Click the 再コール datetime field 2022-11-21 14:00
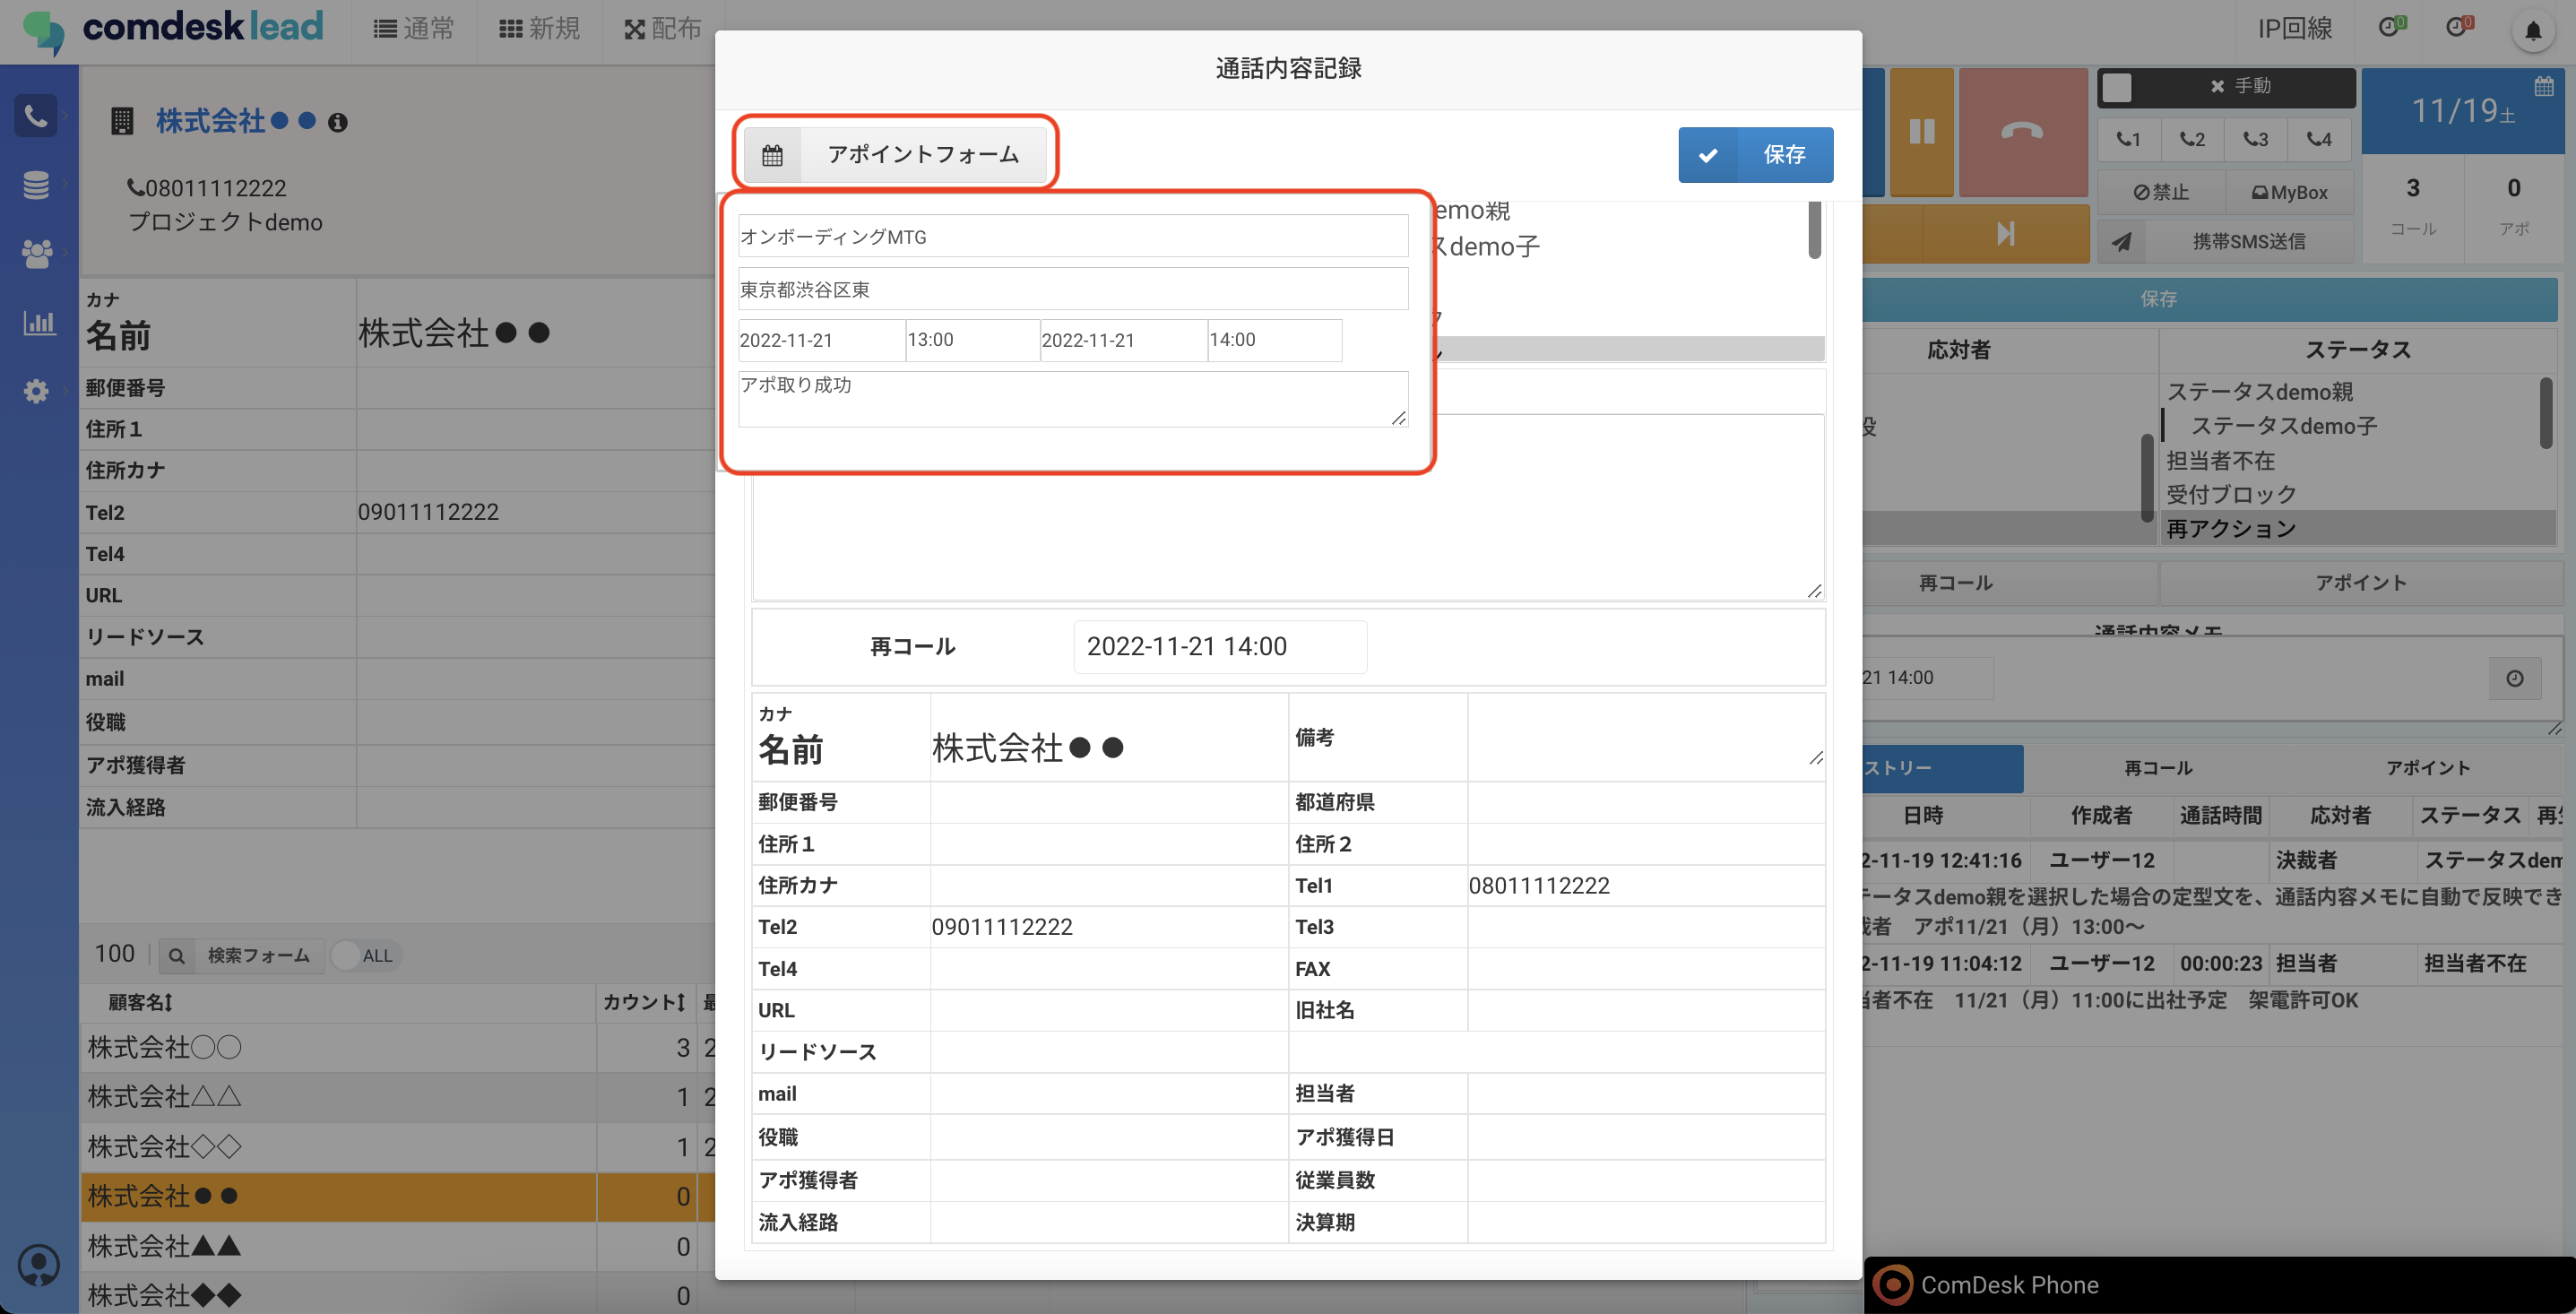 click(x=1220, y=647)
